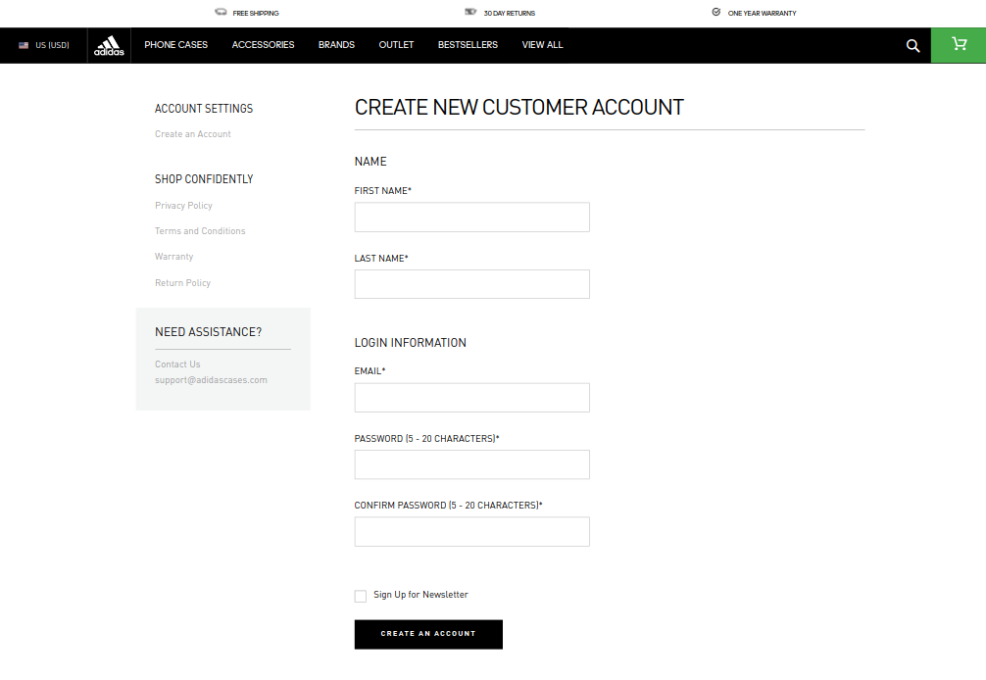The image size is (986, 680).
Task: Open the Contact Us link
Action: 177,364
